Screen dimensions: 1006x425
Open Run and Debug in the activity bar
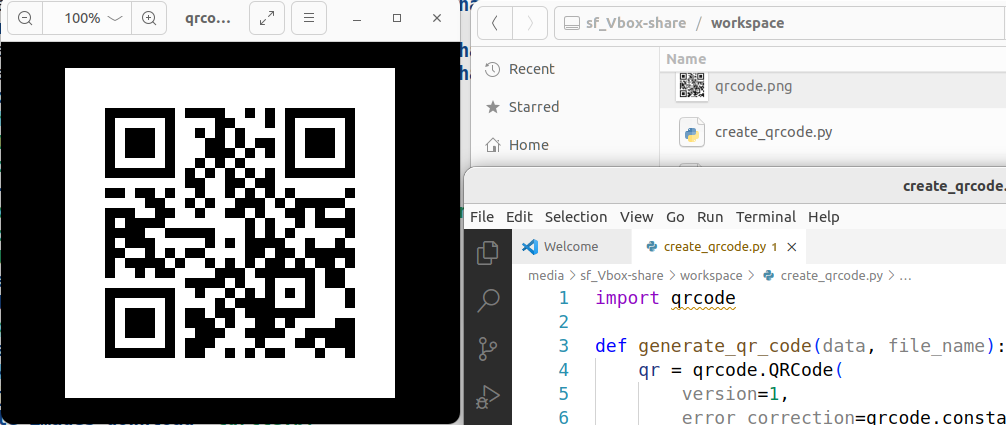point(488,397)
